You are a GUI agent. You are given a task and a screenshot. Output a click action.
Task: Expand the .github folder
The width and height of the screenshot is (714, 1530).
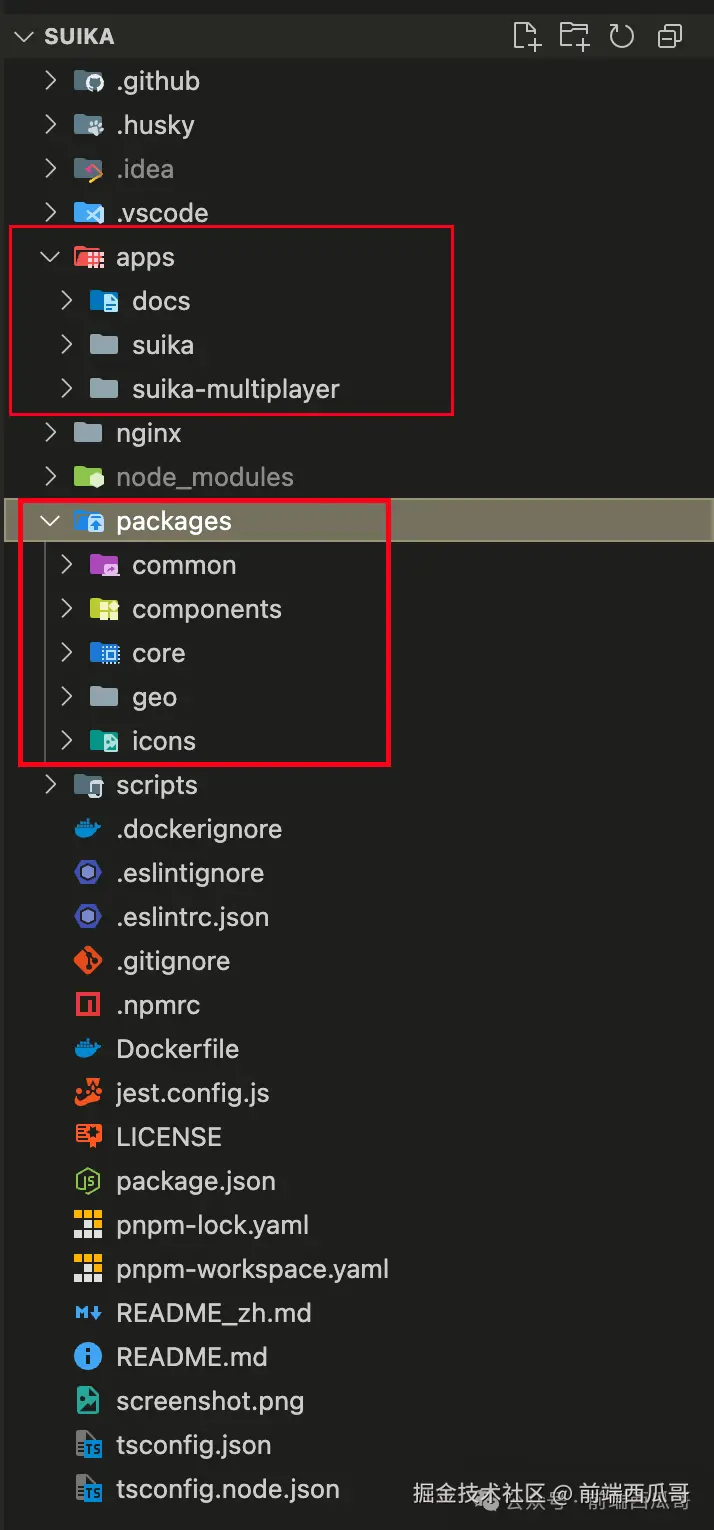tap(50, 81)
